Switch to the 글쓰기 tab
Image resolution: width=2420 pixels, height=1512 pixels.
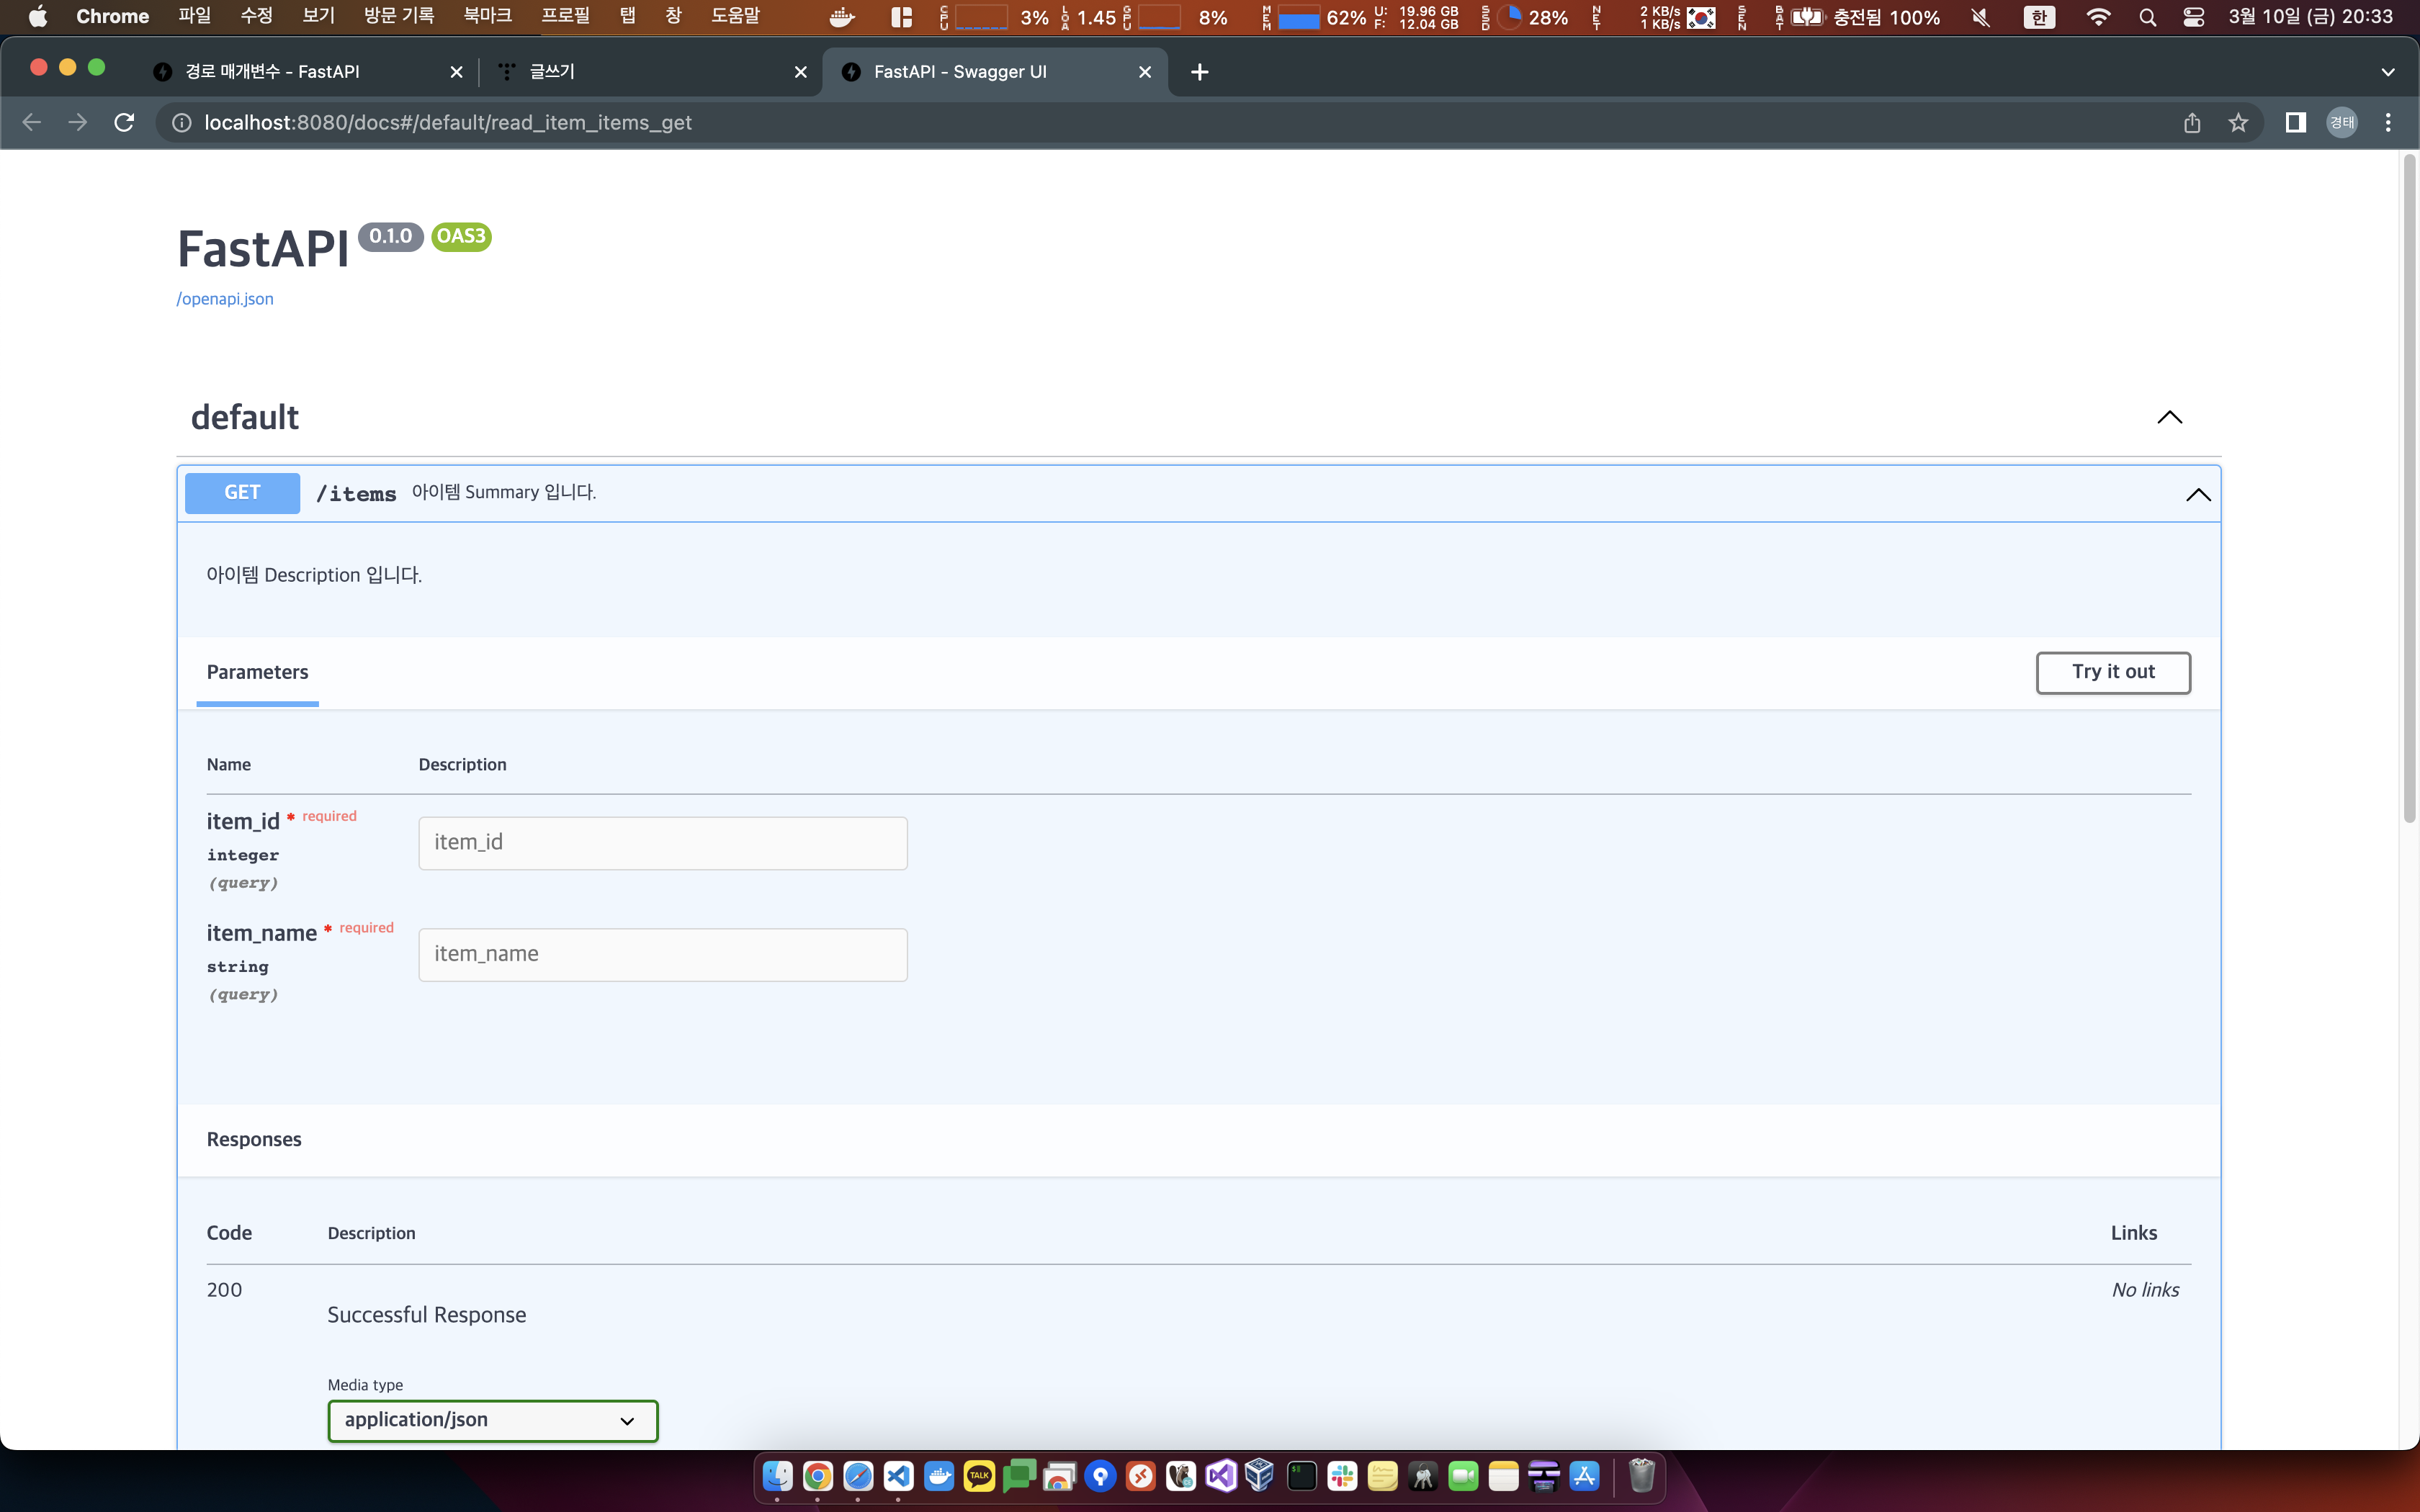tap(640, 72)
